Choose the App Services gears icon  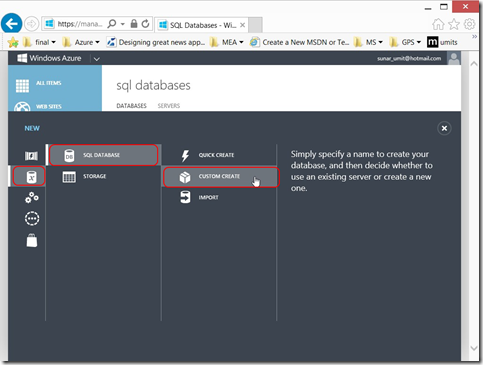(x=32, y=198)
